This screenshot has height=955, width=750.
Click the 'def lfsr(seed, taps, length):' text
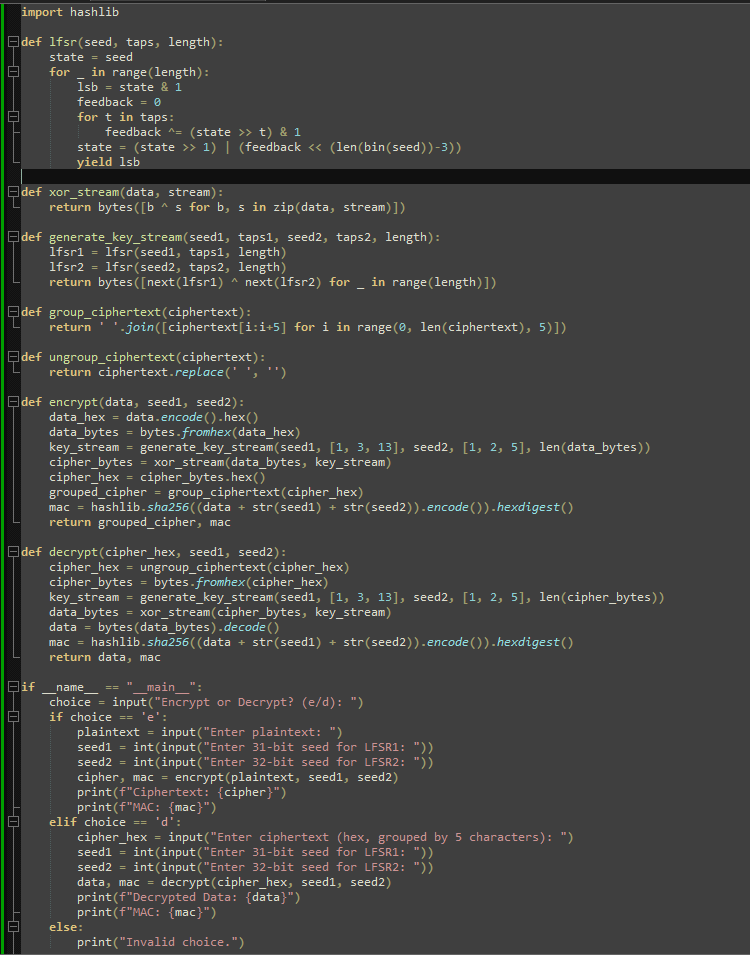(x=122, y=42)
